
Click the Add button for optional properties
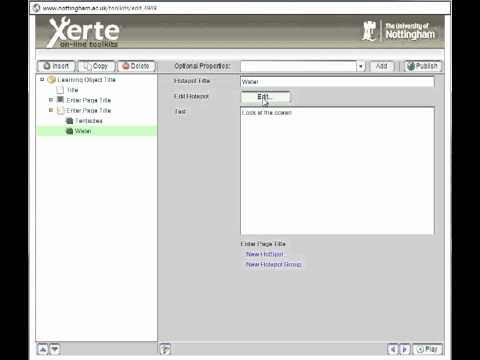(x=382, y=66)
